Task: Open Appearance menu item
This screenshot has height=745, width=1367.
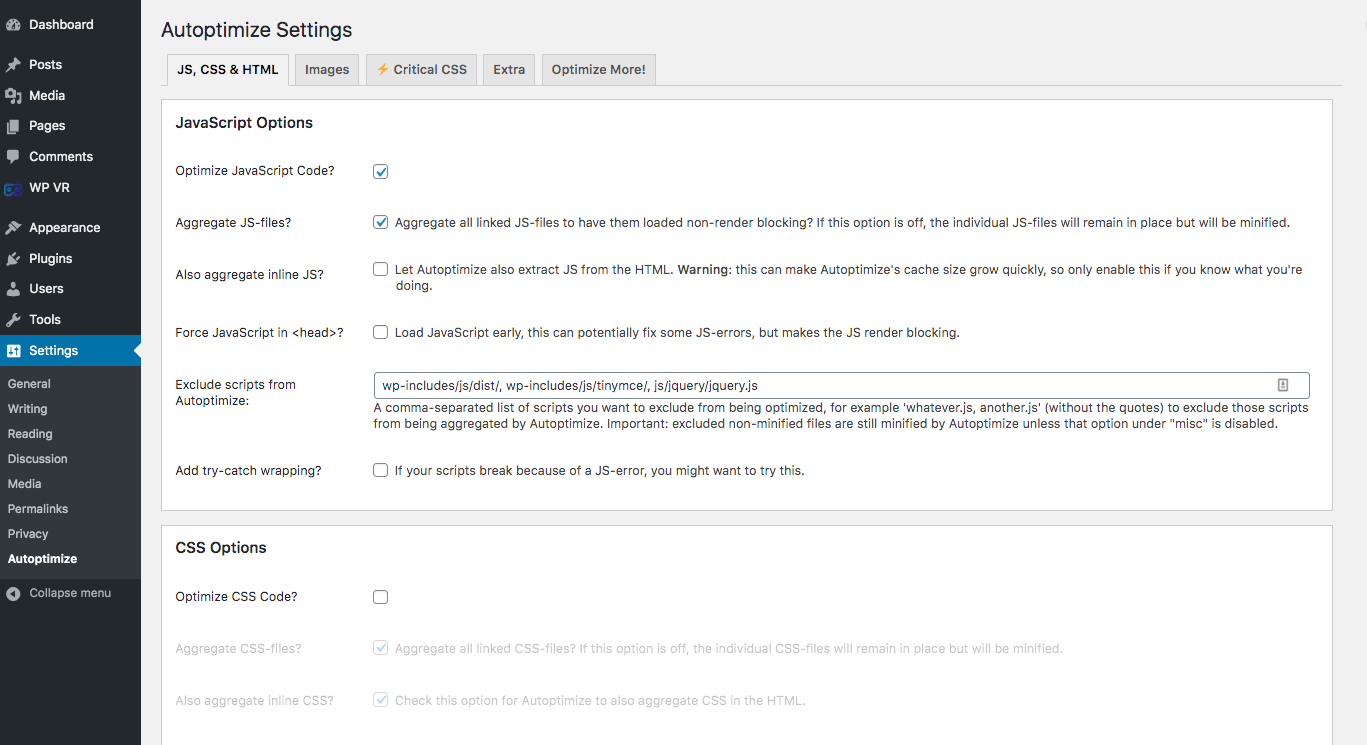Action: point(70,228)
